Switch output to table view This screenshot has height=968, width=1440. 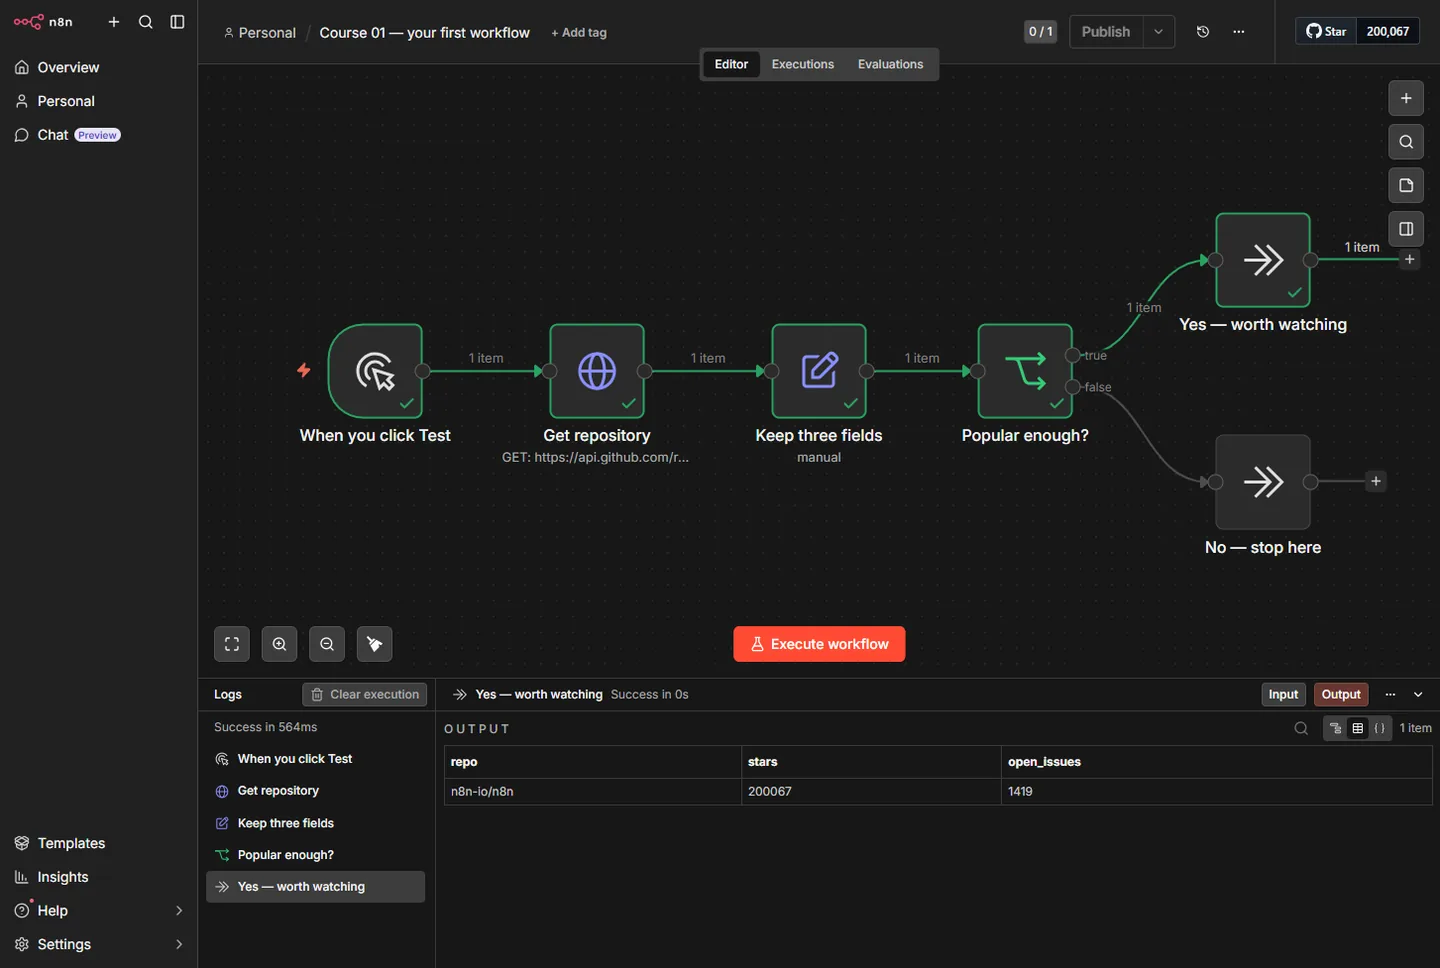pos(1358,728)
